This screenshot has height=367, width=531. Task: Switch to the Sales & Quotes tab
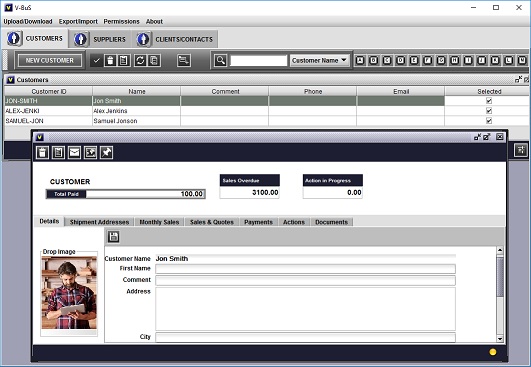[x=212, y=222]
